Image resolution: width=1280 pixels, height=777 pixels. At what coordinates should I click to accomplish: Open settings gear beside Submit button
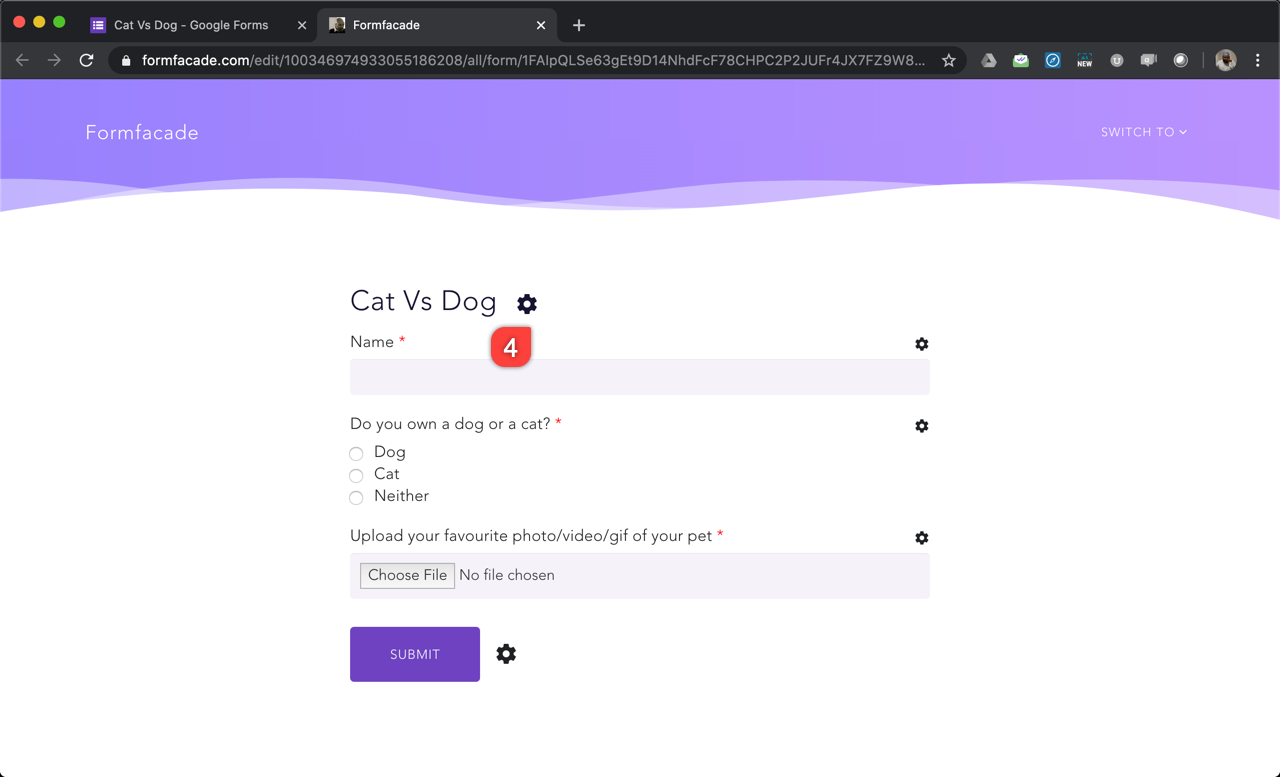click(x=506, y=654)
